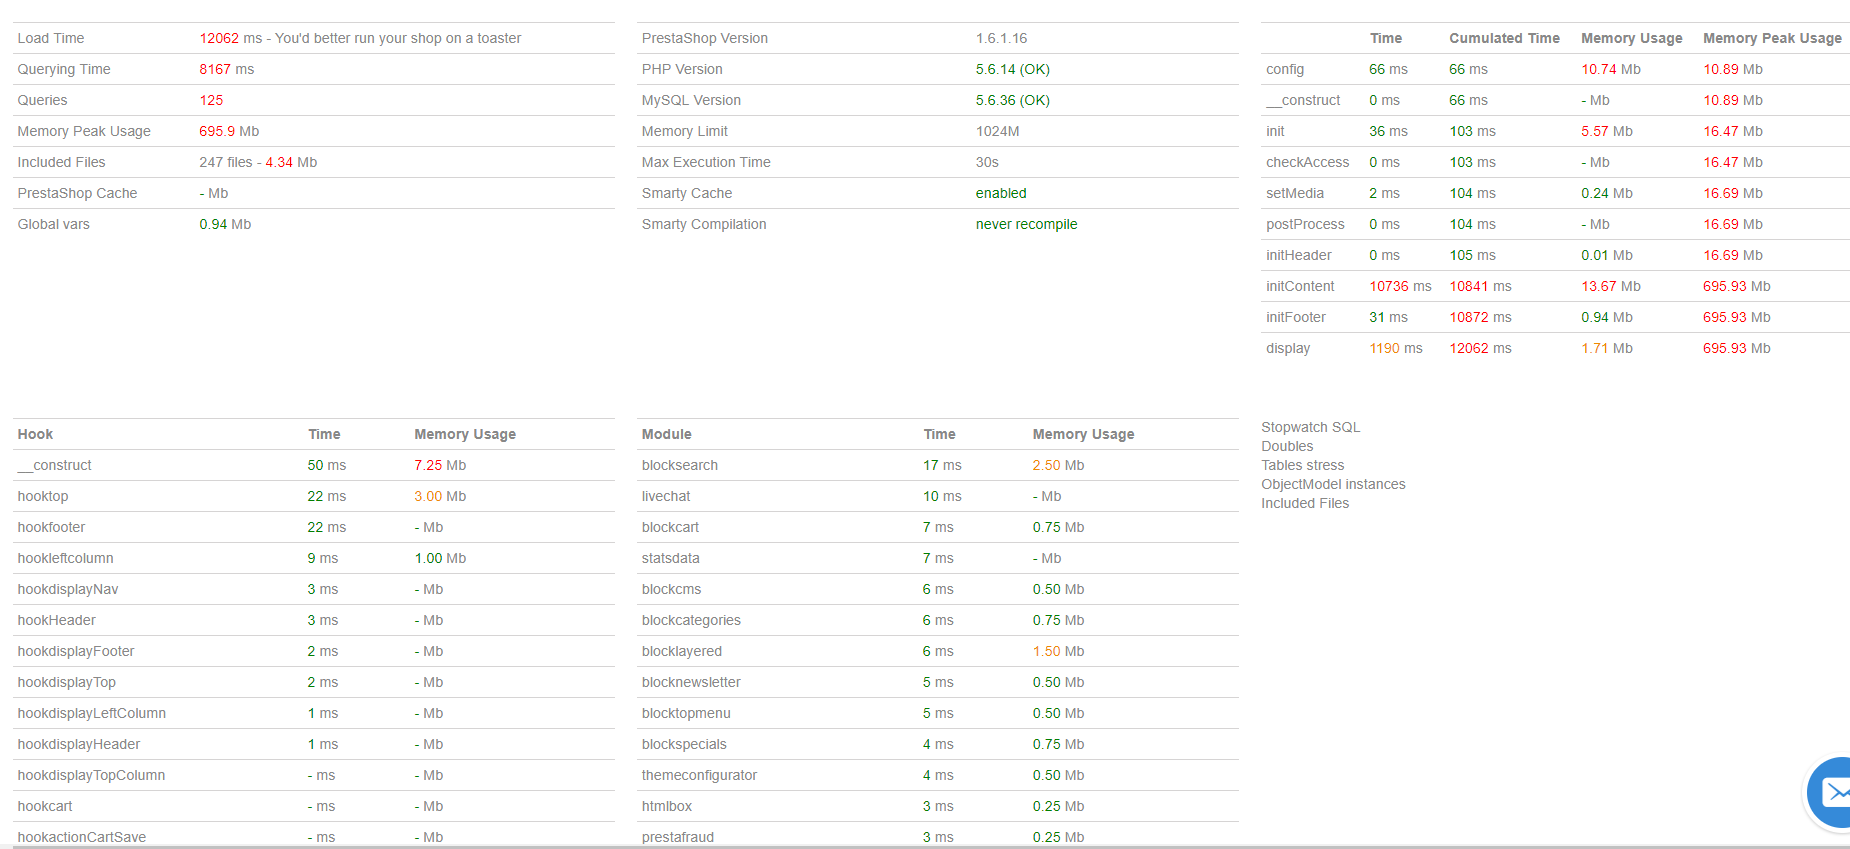
Task: Select the checkAccess row label
Action: point(1308,162)
